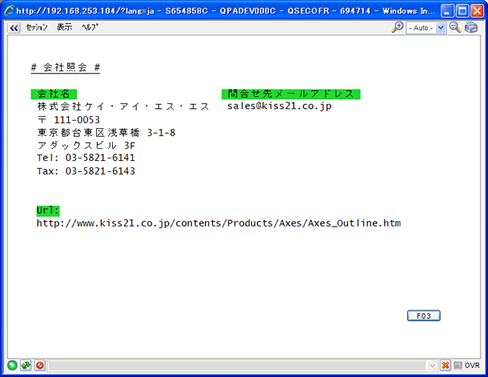Click the keyboard icon next to OVR
The image size is (488, 377).
tap(458, 365)
